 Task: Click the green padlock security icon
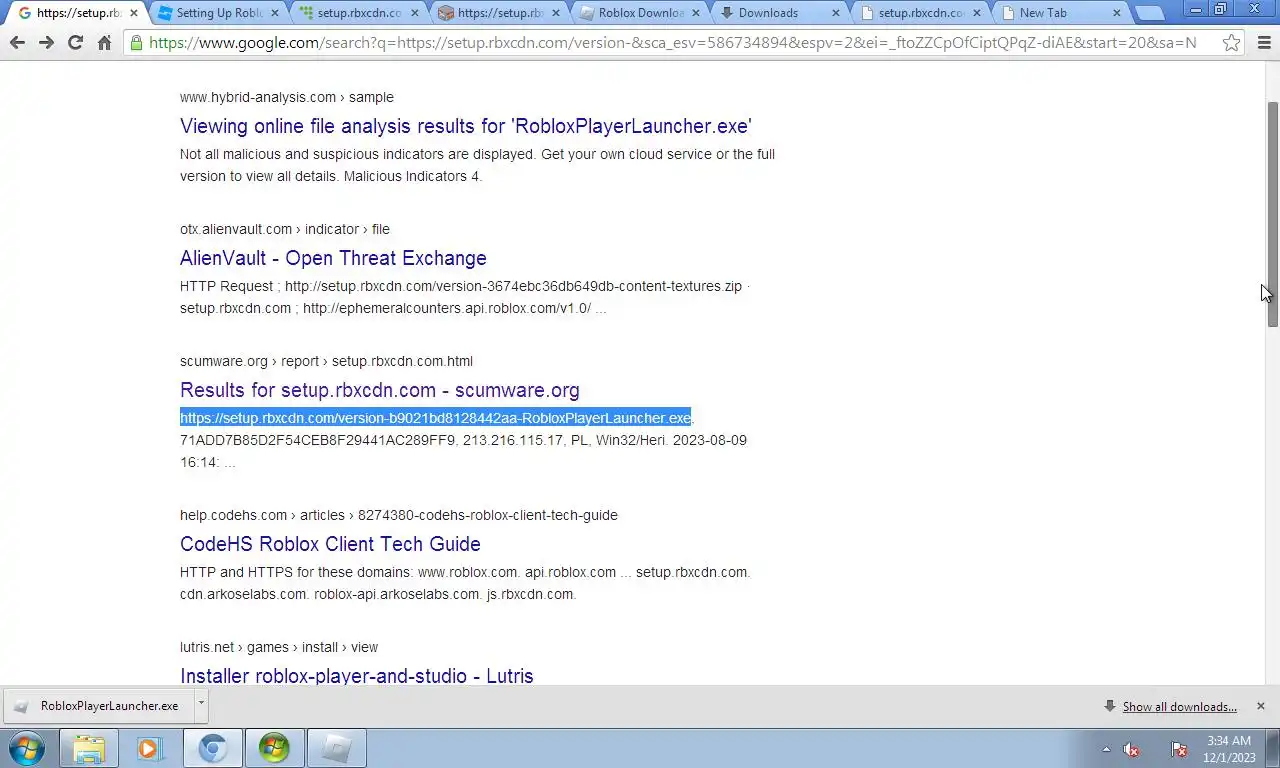(x=136, y=43)
